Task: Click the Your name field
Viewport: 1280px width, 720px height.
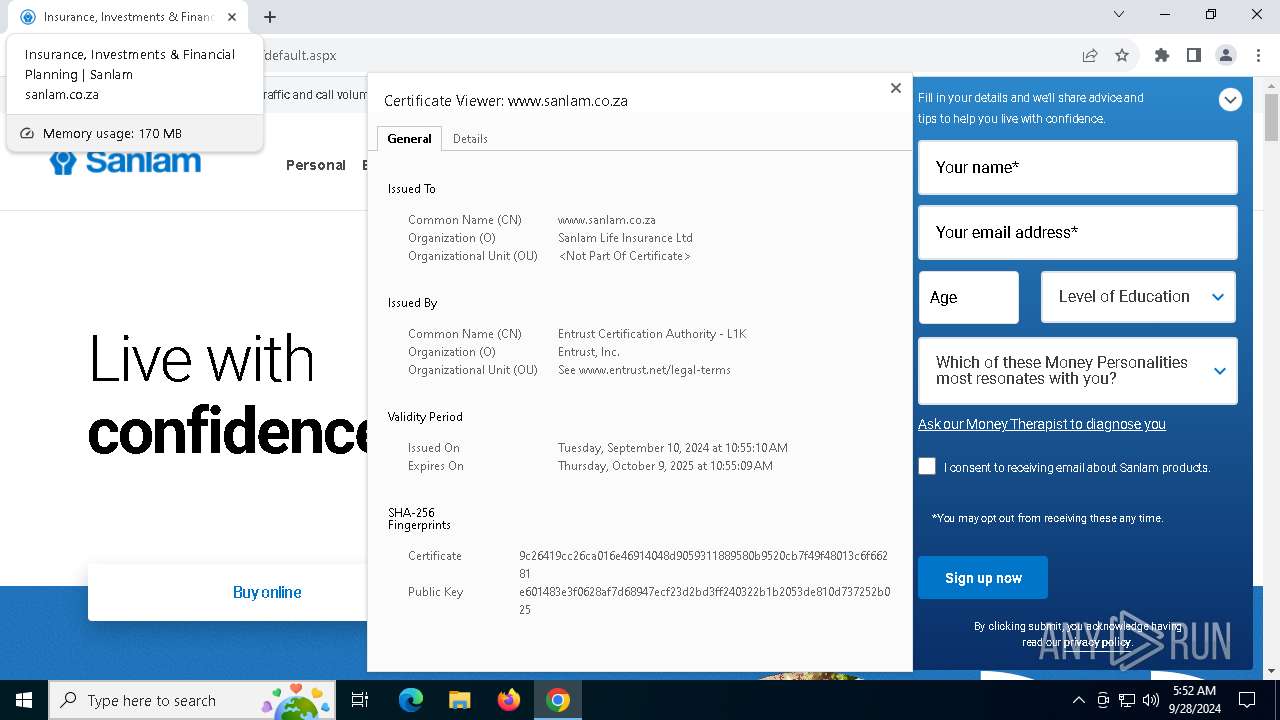Action: tap(1078, 167)
